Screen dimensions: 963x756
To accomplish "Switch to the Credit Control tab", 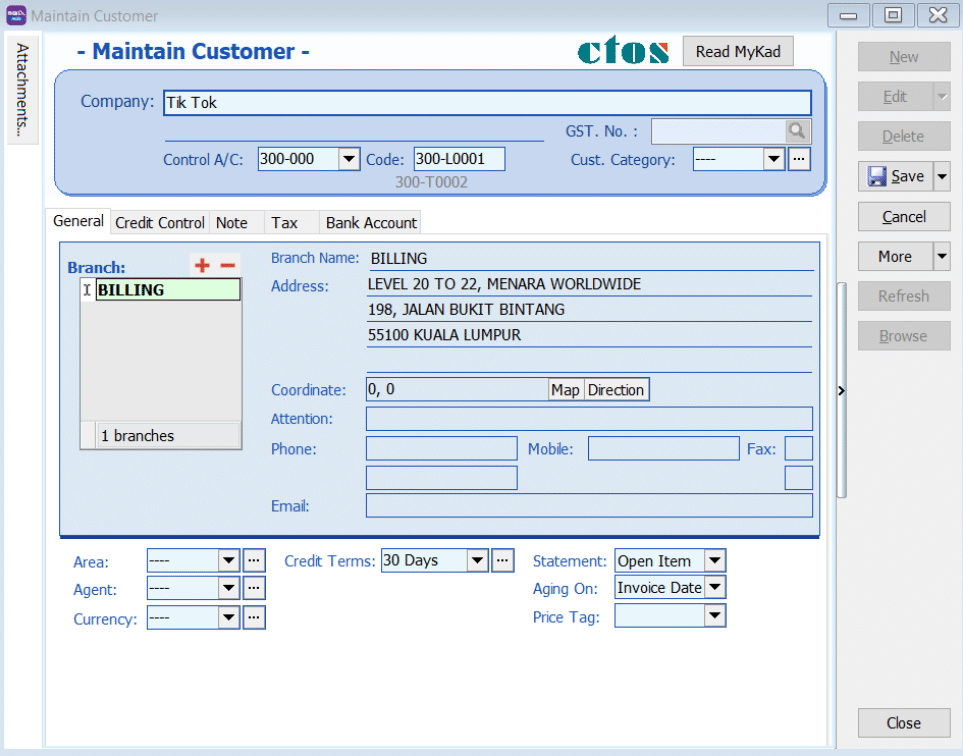I will click(x=160, y=222).
